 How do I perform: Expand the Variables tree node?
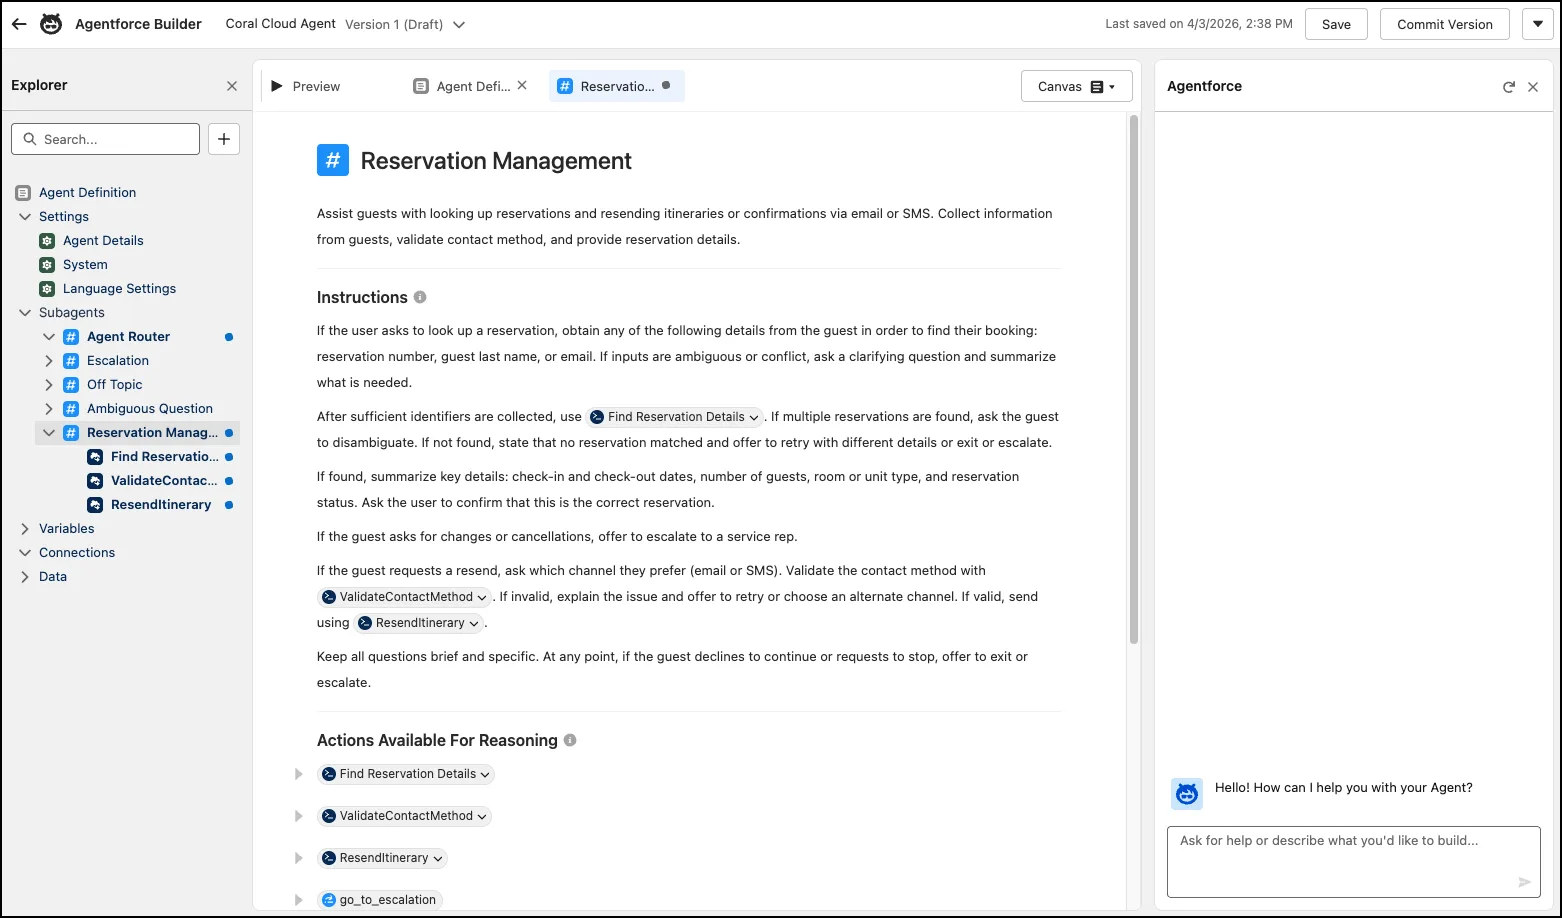25,528
